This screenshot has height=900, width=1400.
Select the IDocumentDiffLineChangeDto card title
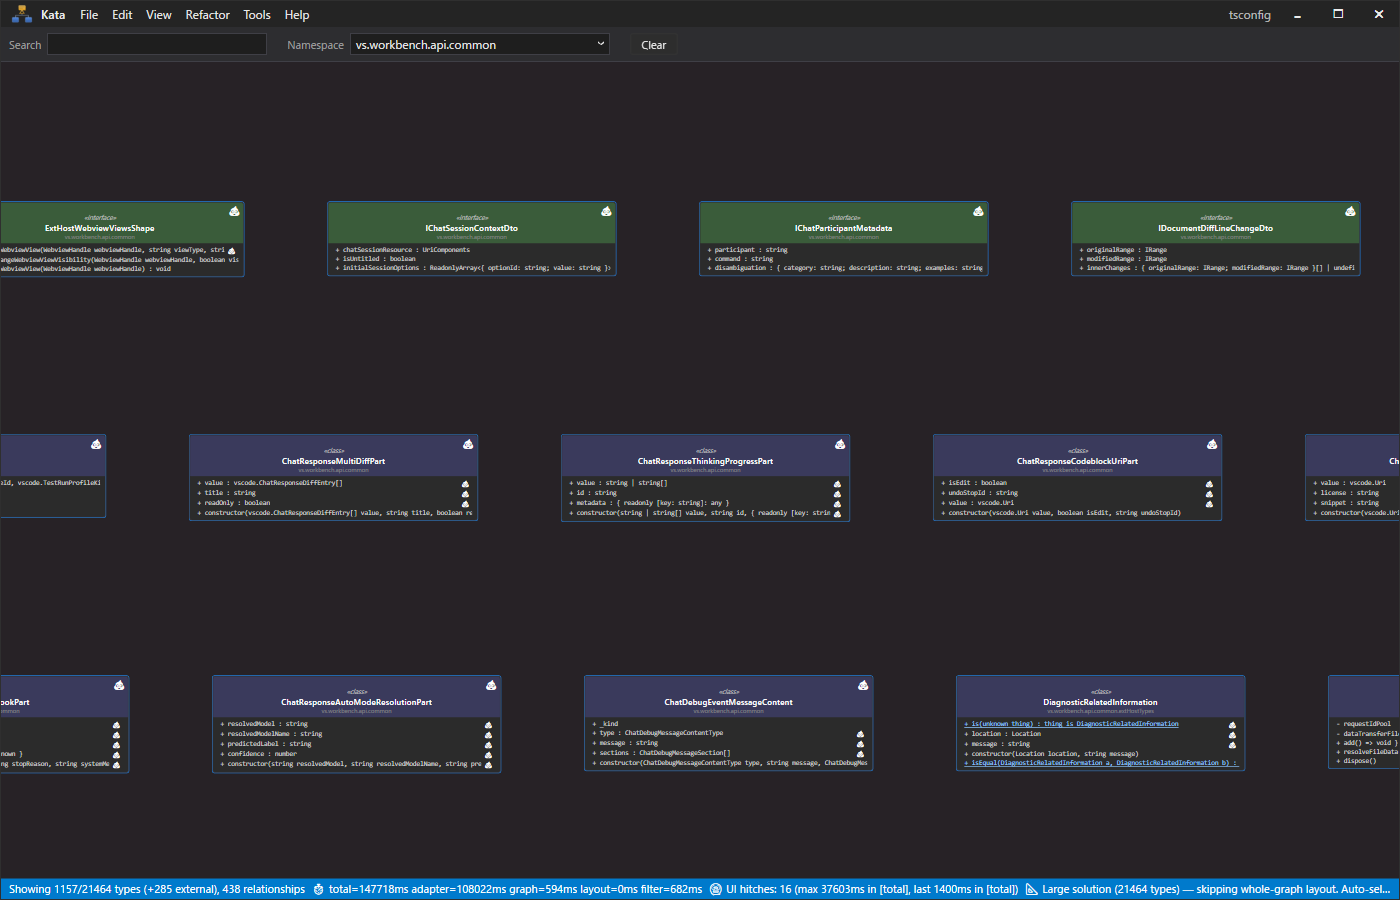coord(1216,228)
